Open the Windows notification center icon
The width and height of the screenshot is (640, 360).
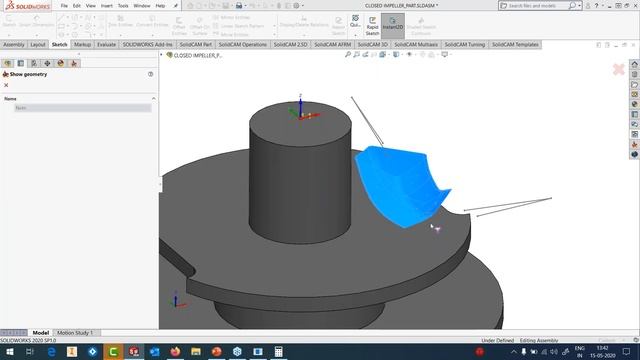pyautogui.click(x=627, y=351)
